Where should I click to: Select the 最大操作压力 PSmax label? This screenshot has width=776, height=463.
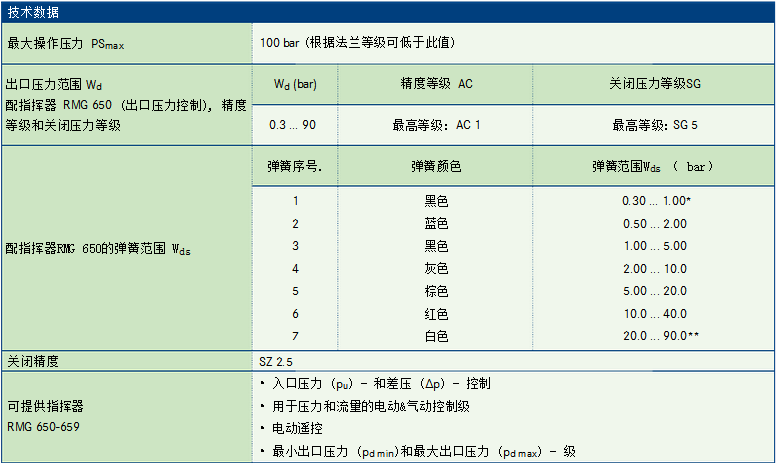click(x=65, y=44)
